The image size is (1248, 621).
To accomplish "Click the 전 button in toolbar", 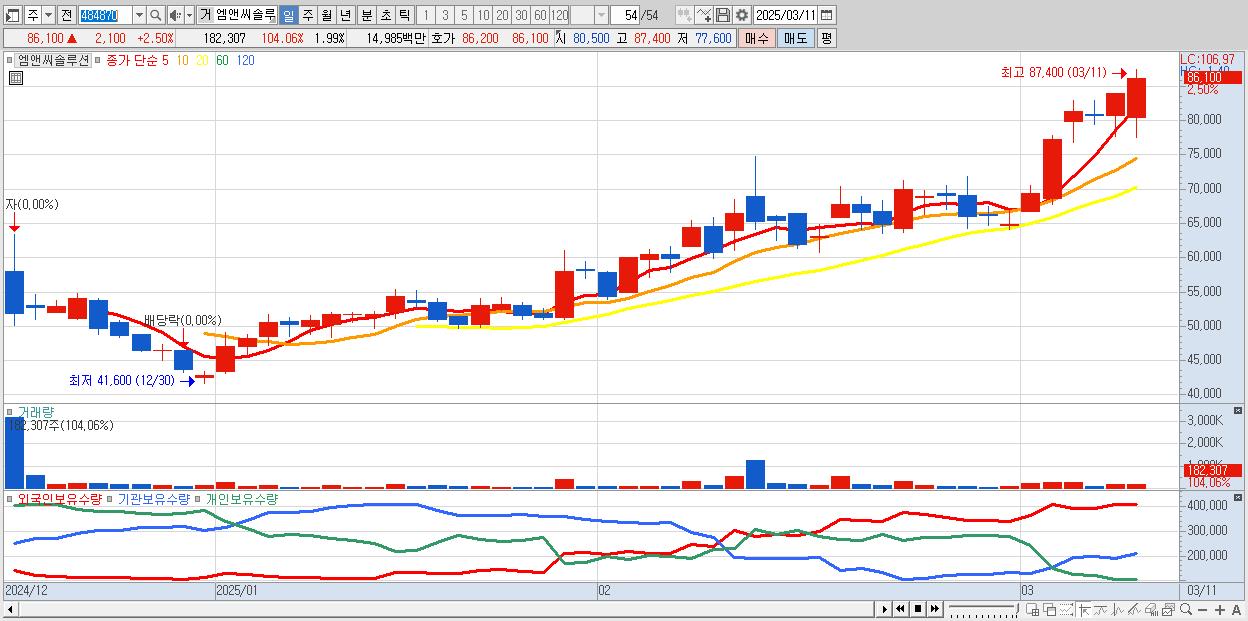I will point(66,15).
